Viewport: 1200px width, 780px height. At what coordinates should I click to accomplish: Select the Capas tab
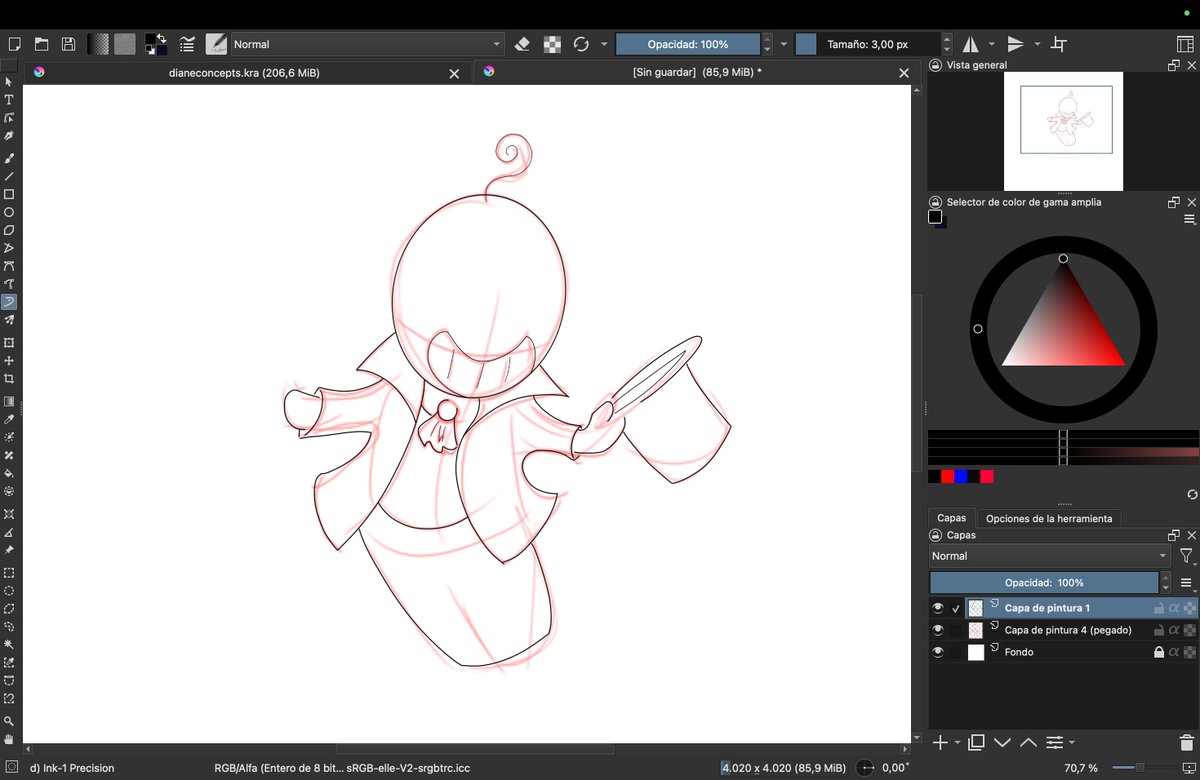point(952,518)
